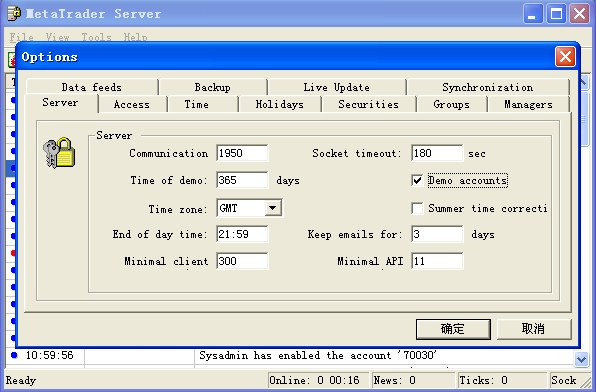Click the Time of demo days field
This screenshot has width=596, height=392.
pyautogui.click(x=242, y=180)
